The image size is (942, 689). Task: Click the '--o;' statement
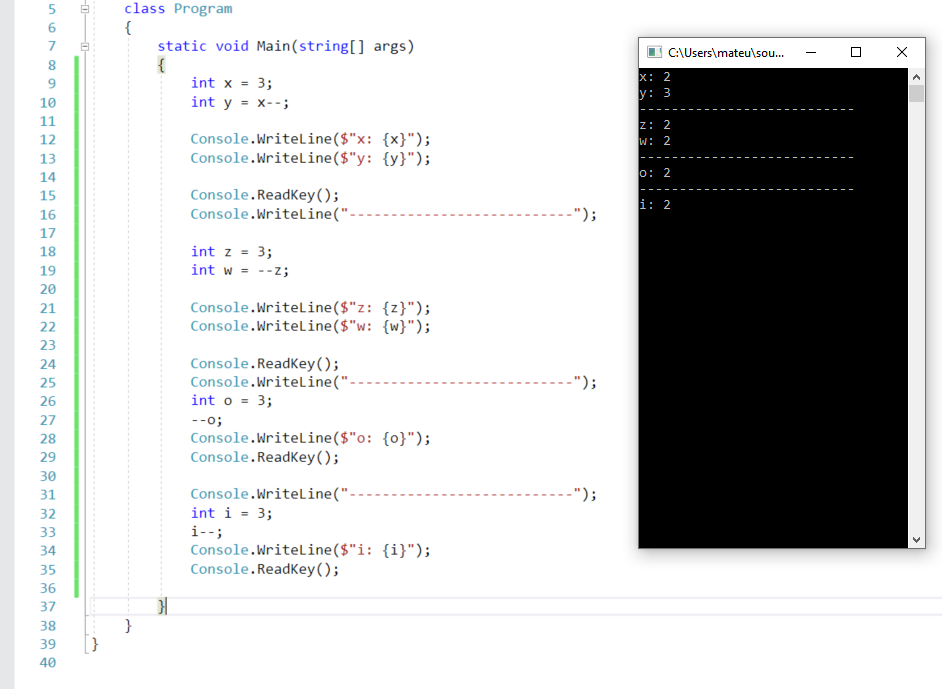[207, 420]
